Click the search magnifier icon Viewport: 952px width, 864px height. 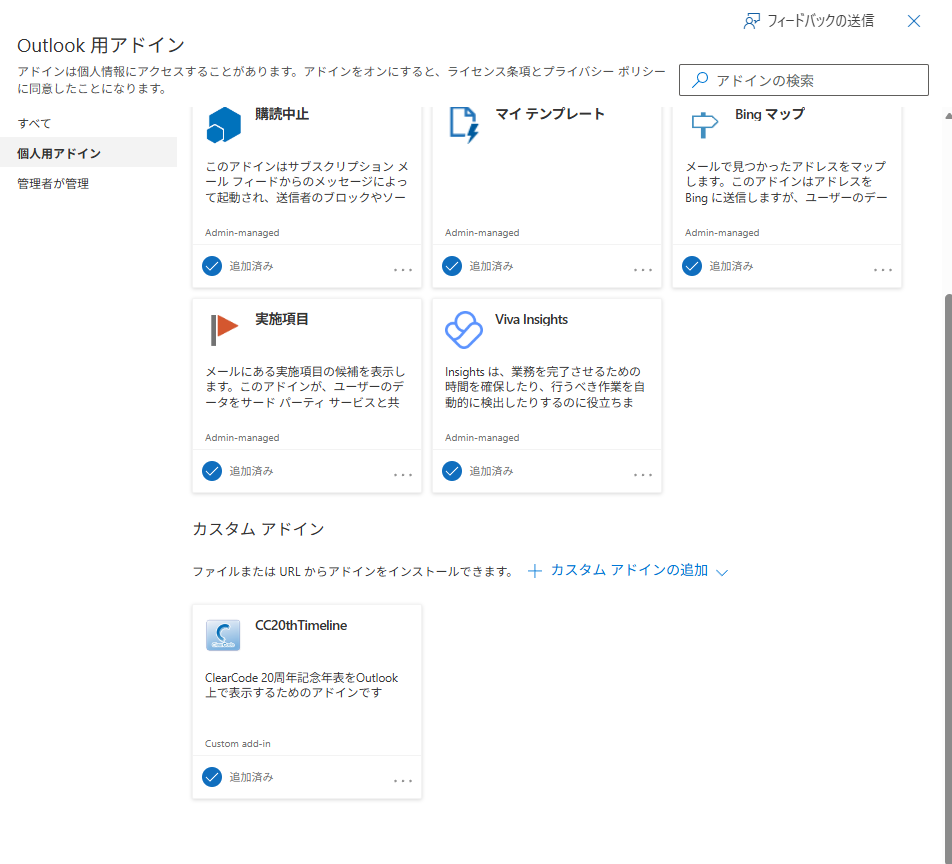click(x=700, y=80)
